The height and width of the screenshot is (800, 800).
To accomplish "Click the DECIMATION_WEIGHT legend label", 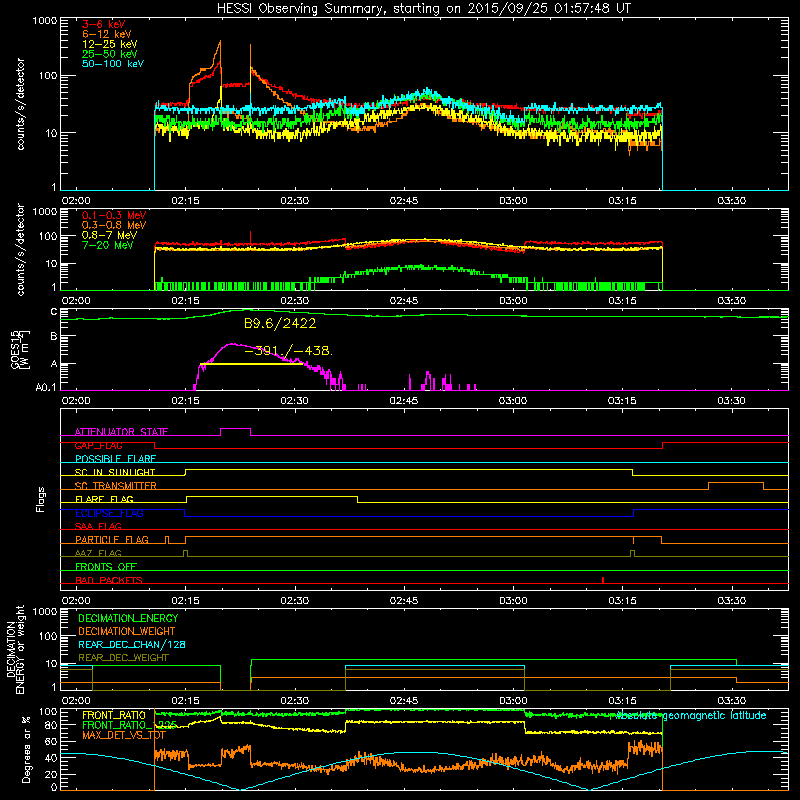I will pyautogui.click(x=127, y=631).
